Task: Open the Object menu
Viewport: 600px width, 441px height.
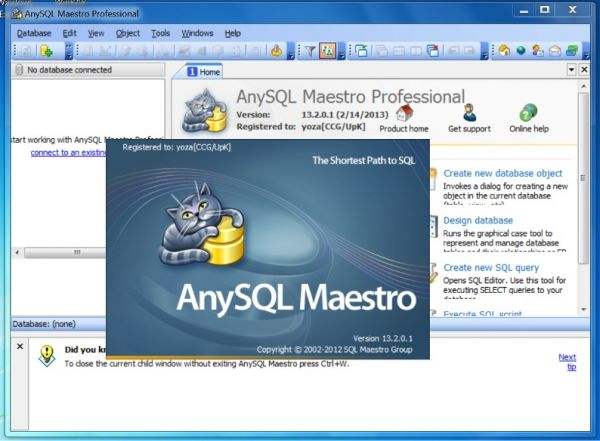Action: (x=128, y=33)
